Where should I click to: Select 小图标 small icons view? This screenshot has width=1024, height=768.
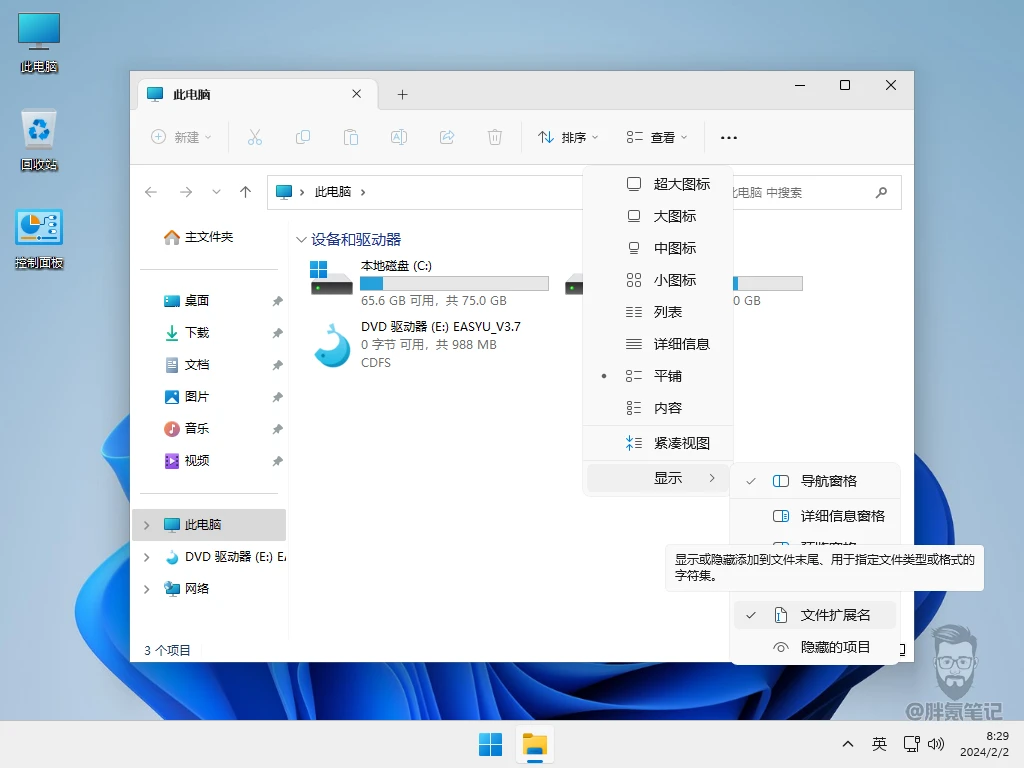pos(658,280)
